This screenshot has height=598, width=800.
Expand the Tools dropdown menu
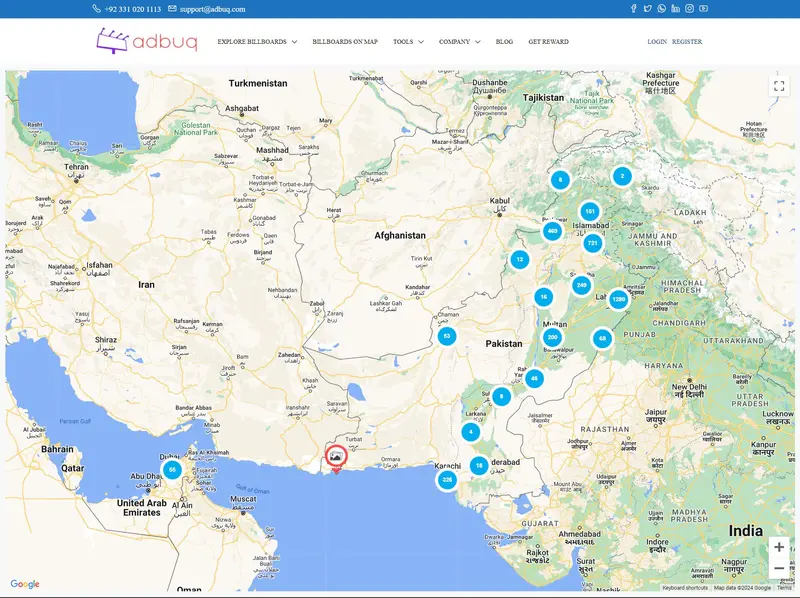pyautogui.click(x=408, y=42)
